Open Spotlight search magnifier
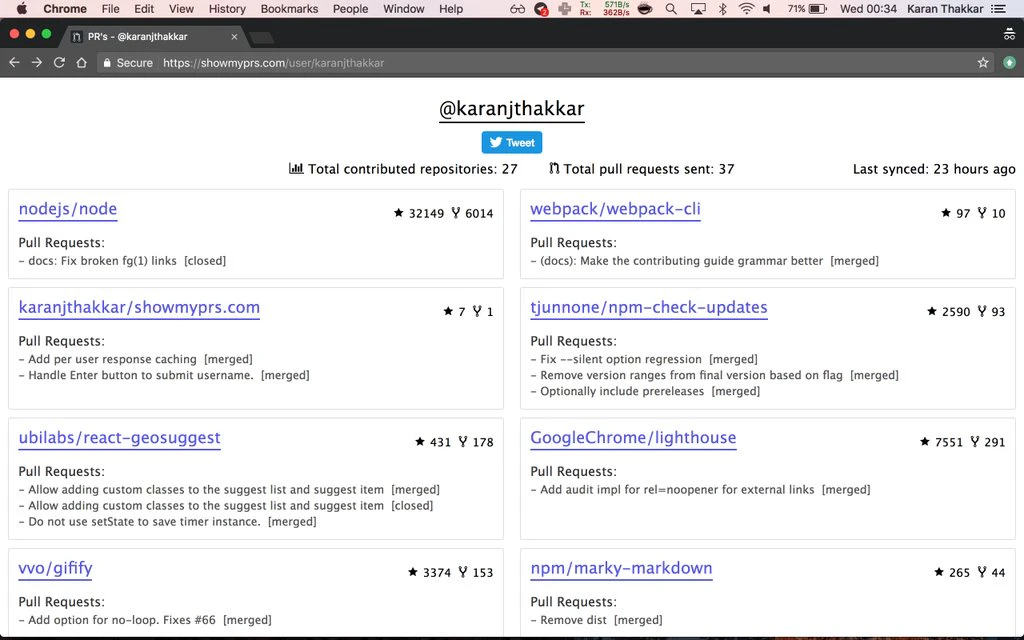 tap(671, 9)
